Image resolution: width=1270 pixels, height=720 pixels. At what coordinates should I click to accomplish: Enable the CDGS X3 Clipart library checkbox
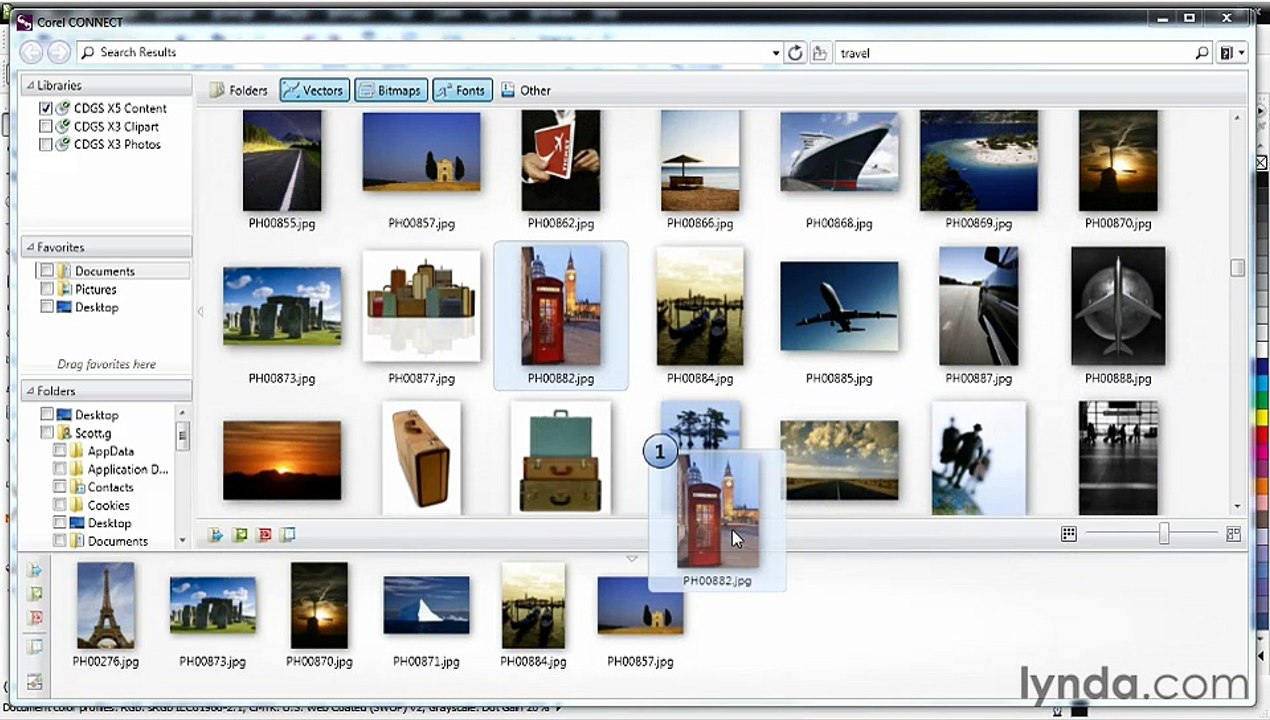tap(46, 127)
